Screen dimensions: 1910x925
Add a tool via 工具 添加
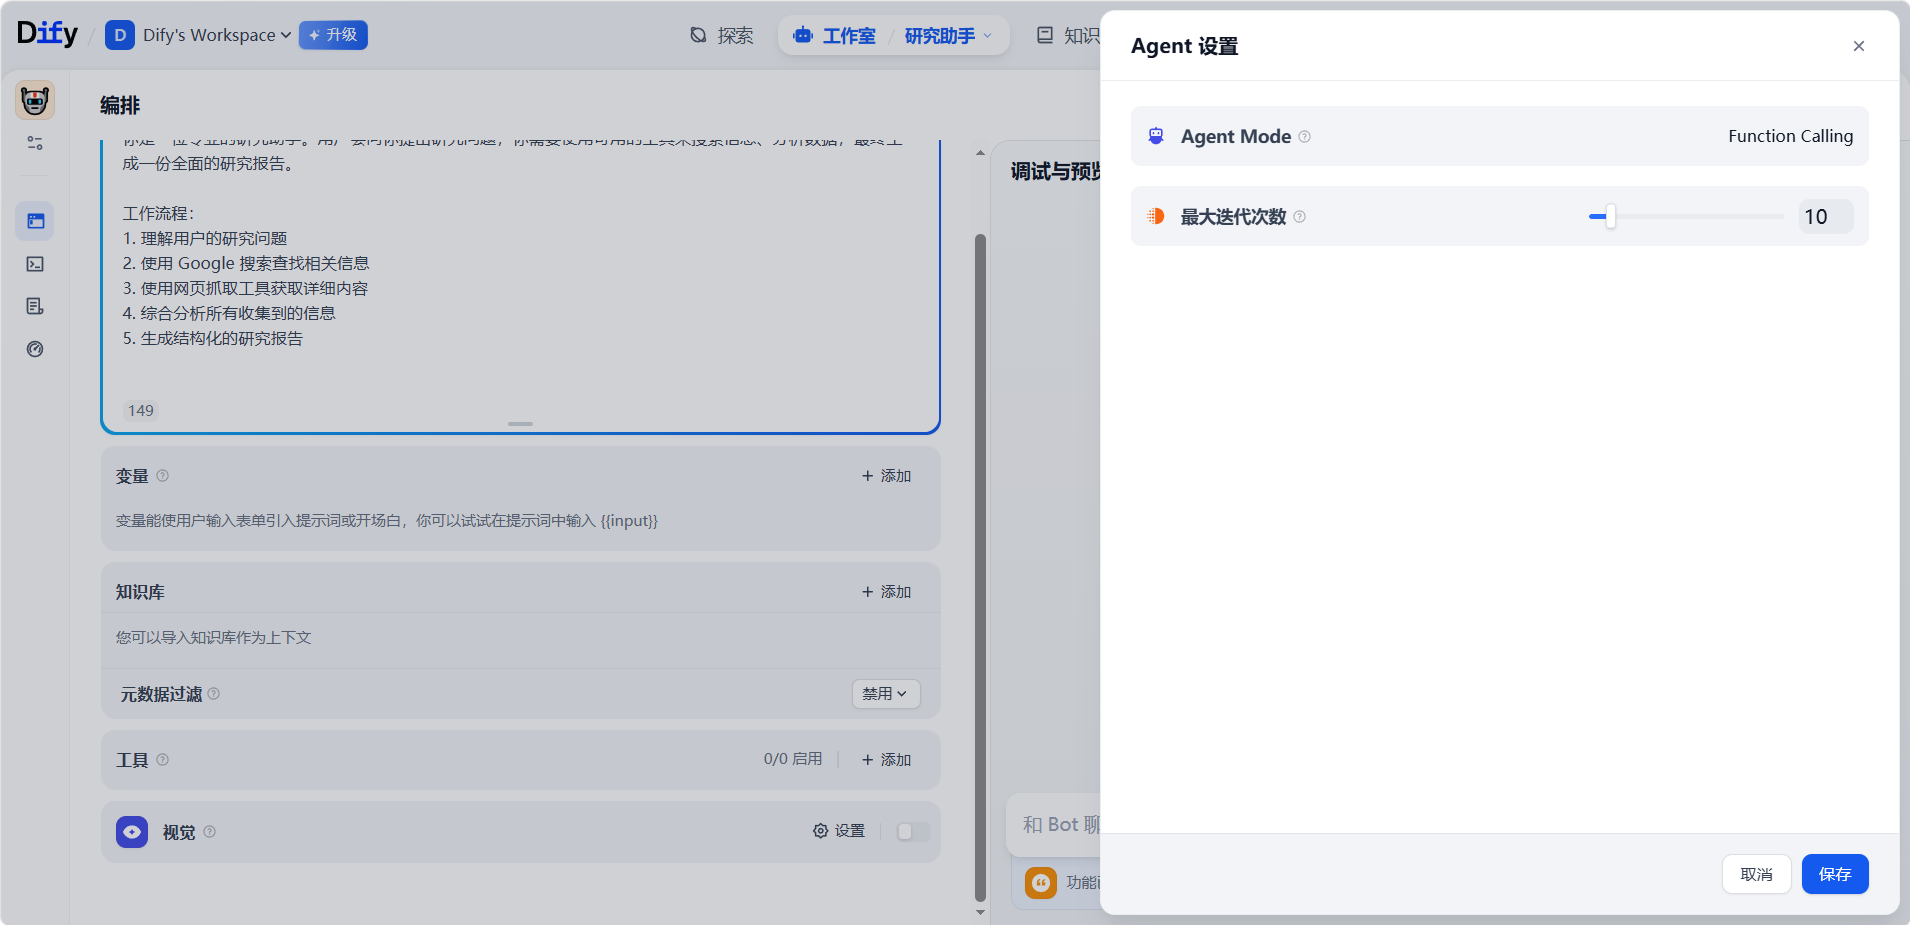886,760
